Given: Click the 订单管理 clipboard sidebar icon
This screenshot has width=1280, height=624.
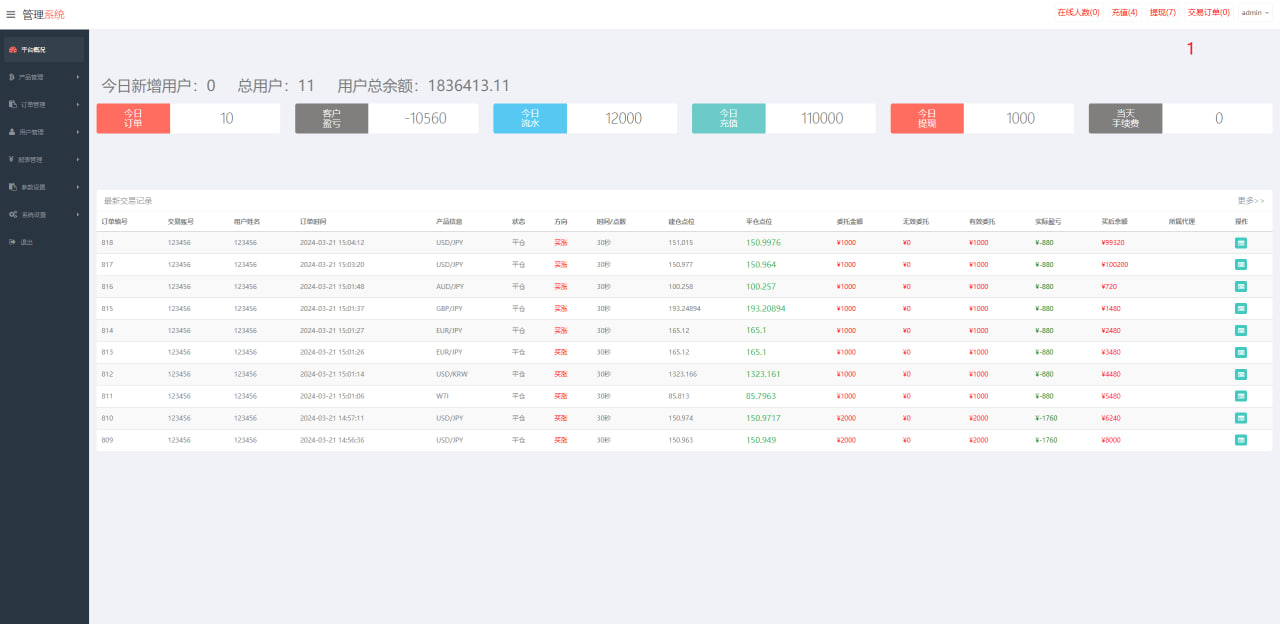Looking at the screenshot, I should pyautogui.click(x=12, y=104).
